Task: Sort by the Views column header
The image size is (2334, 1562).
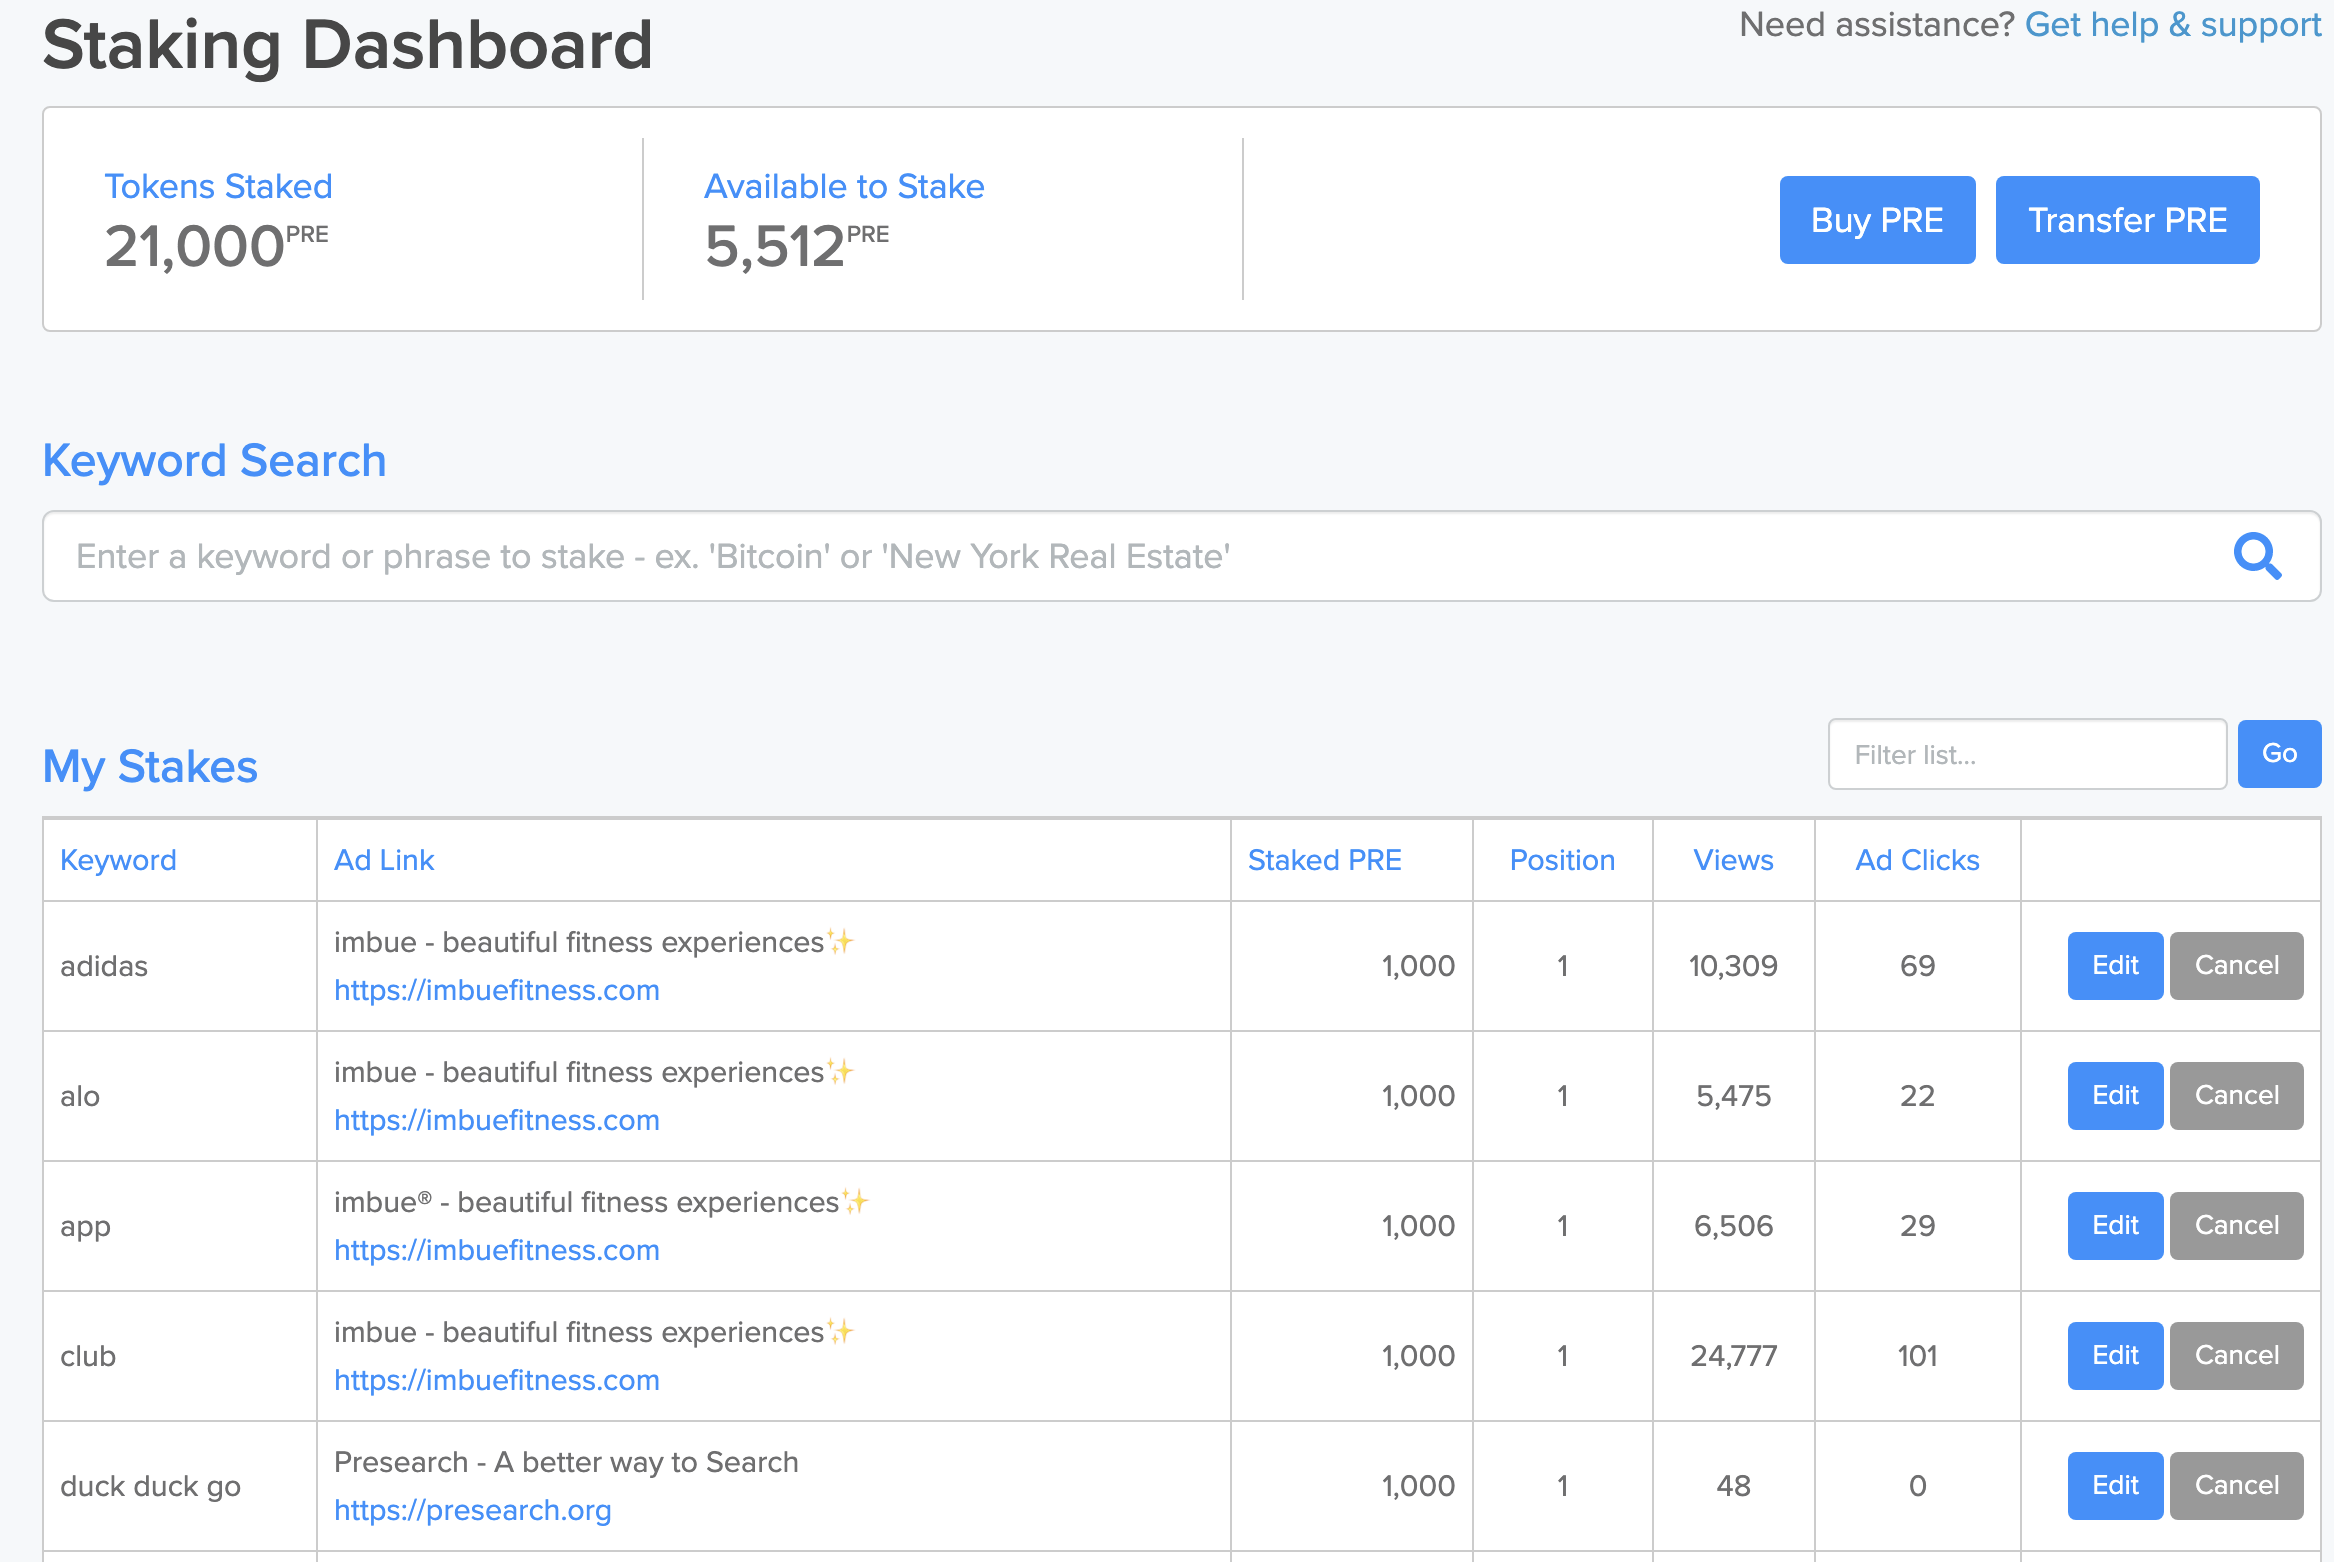Action: click(1733, 860)
